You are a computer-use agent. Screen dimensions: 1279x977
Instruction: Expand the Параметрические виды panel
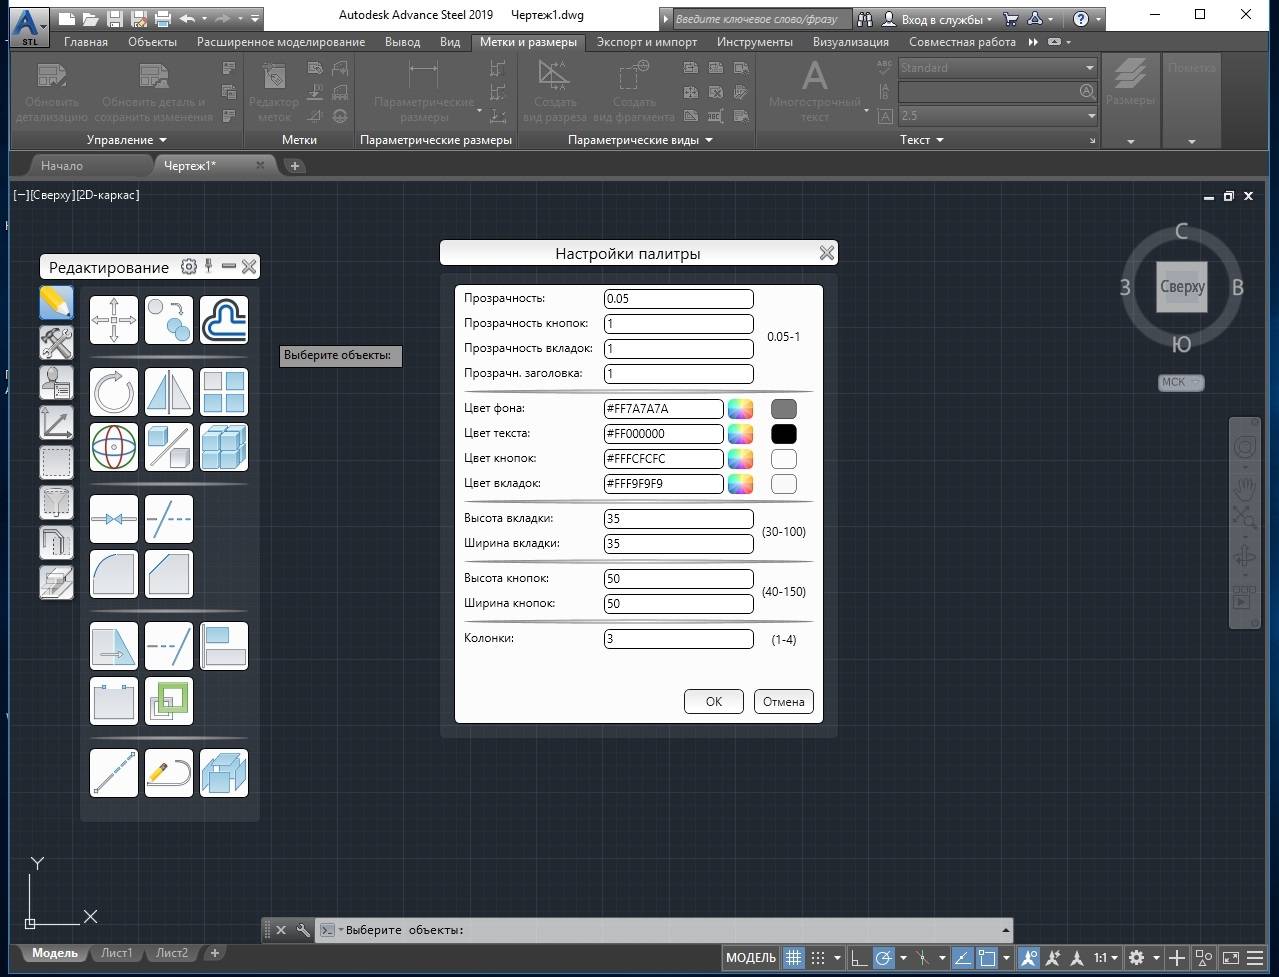coord(640,140)
